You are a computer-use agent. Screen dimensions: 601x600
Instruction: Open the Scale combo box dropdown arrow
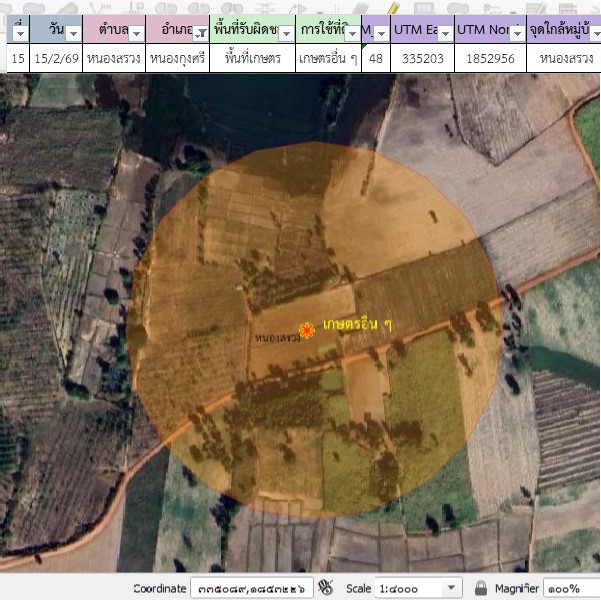pos(452,588)
